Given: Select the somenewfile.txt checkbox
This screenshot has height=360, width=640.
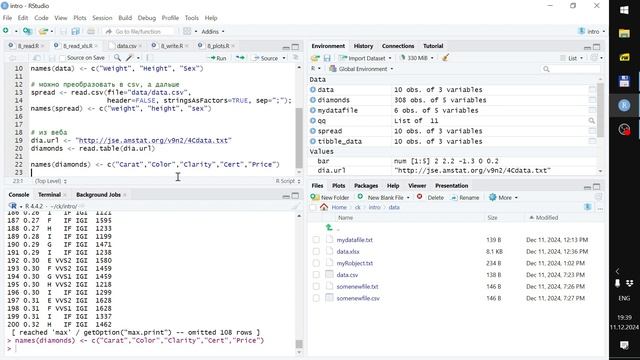Looking at the screenshot, I should pos(316,287).
